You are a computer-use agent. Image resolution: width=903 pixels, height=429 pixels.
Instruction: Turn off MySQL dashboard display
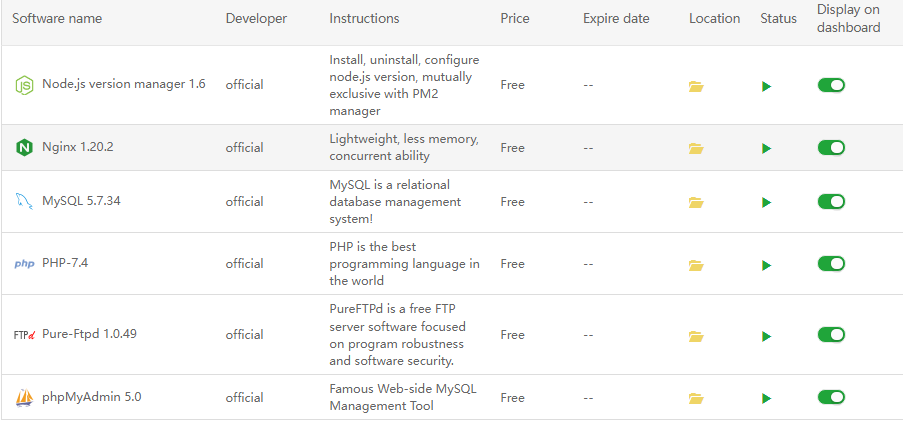click(831, 202)
